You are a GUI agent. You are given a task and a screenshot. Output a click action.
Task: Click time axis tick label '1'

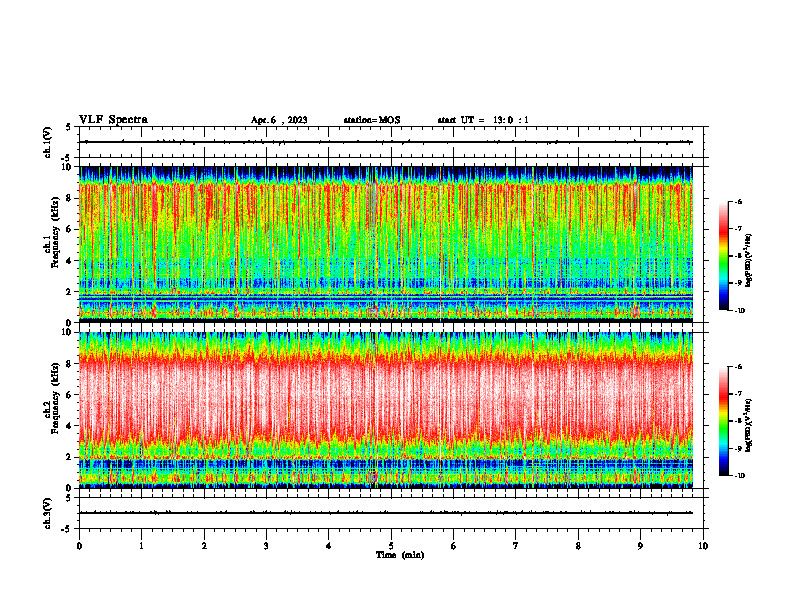point(141,546)
